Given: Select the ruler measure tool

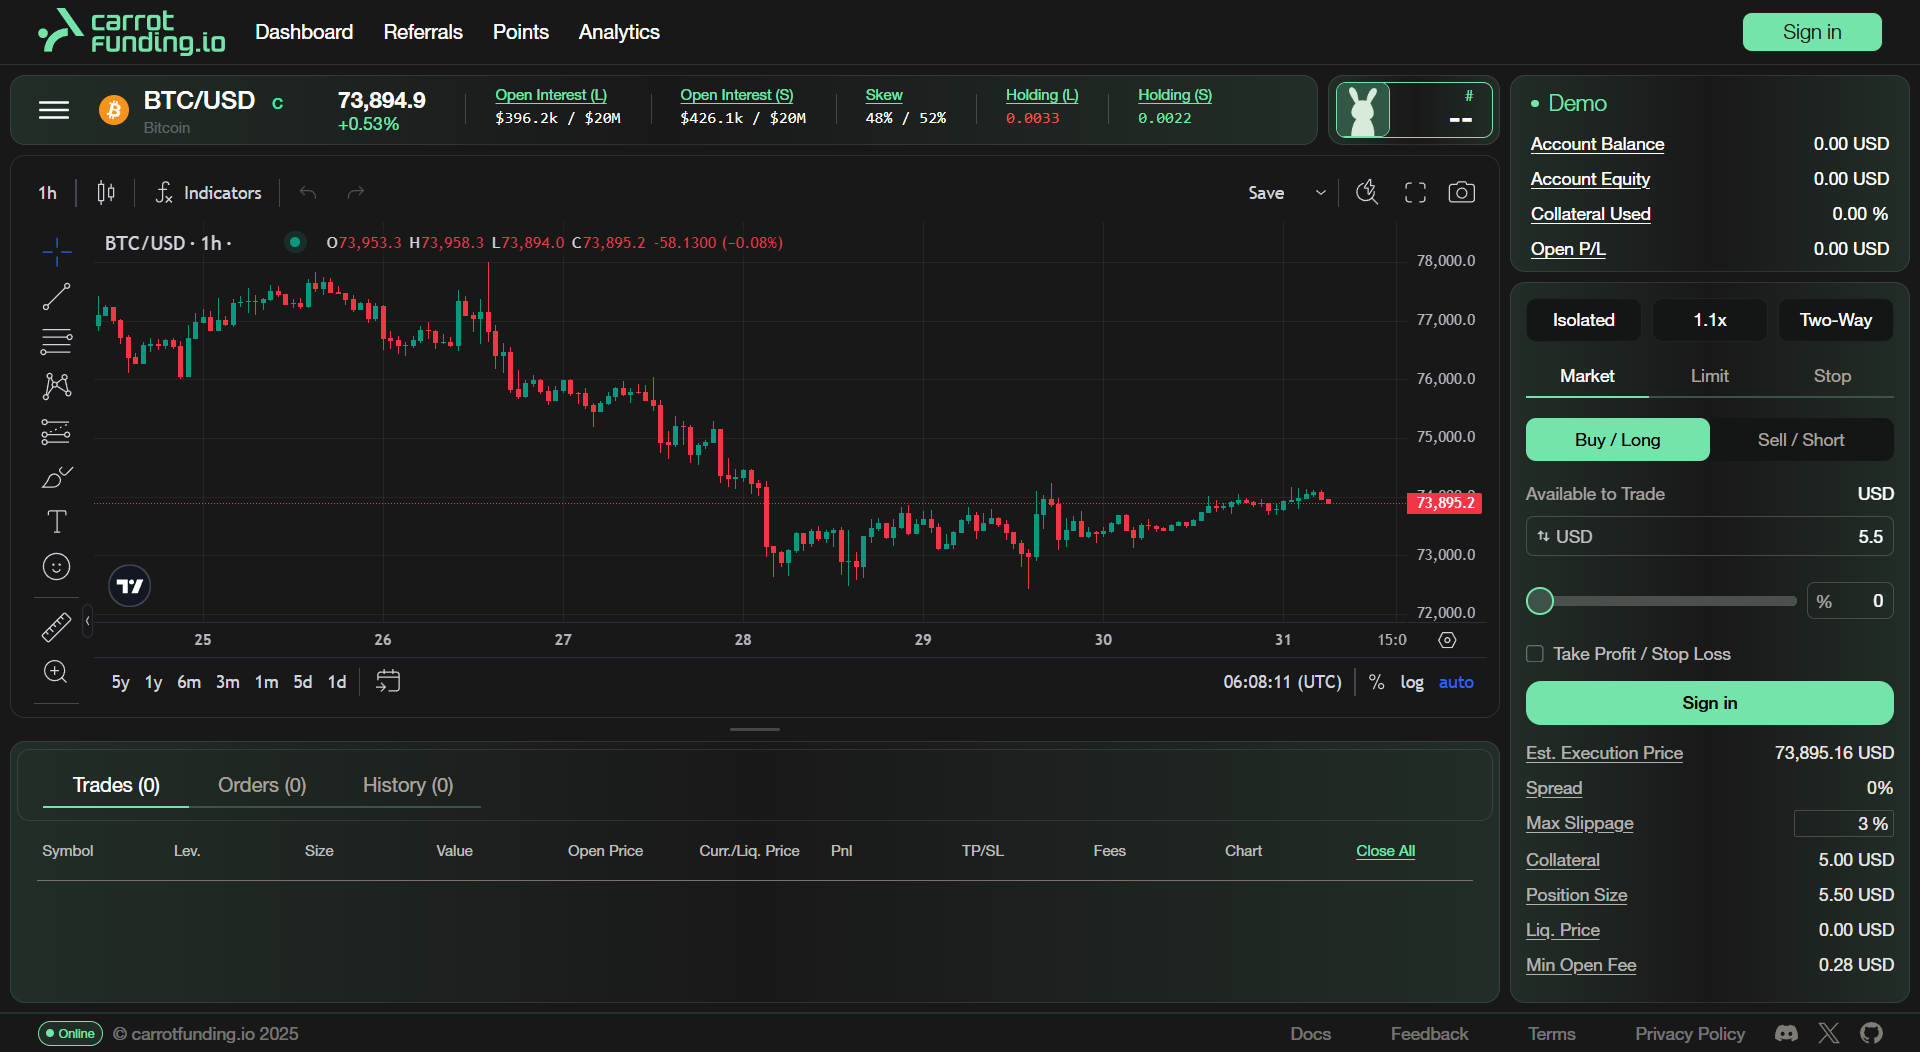Looking at the screenshot, I should pyautogui.click(x=57, y=627).
